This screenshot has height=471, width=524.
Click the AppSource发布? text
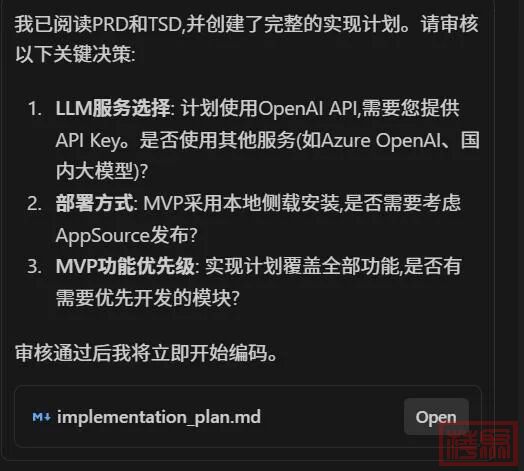(x=127, y=235)
